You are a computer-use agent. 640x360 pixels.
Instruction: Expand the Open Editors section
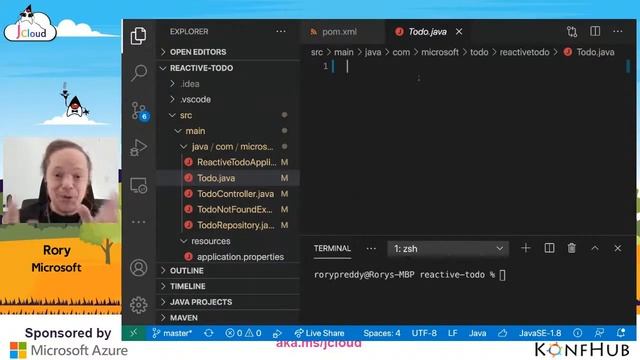point(229,52)
